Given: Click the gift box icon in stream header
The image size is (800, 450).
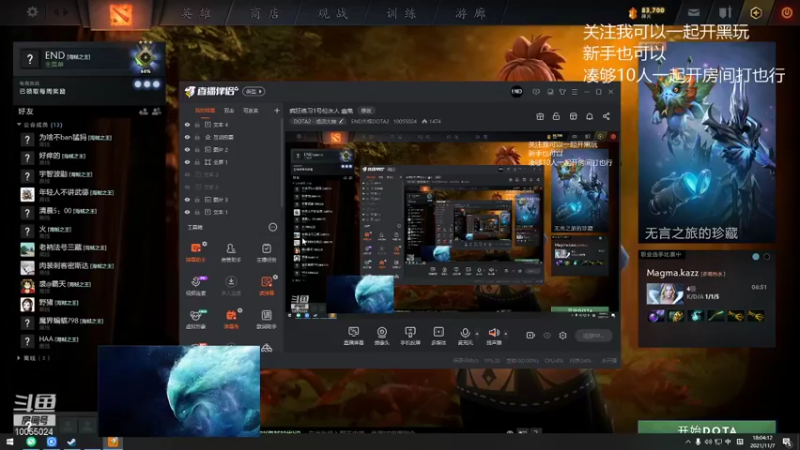Looking at the screenshot, I should coord(540,116).
